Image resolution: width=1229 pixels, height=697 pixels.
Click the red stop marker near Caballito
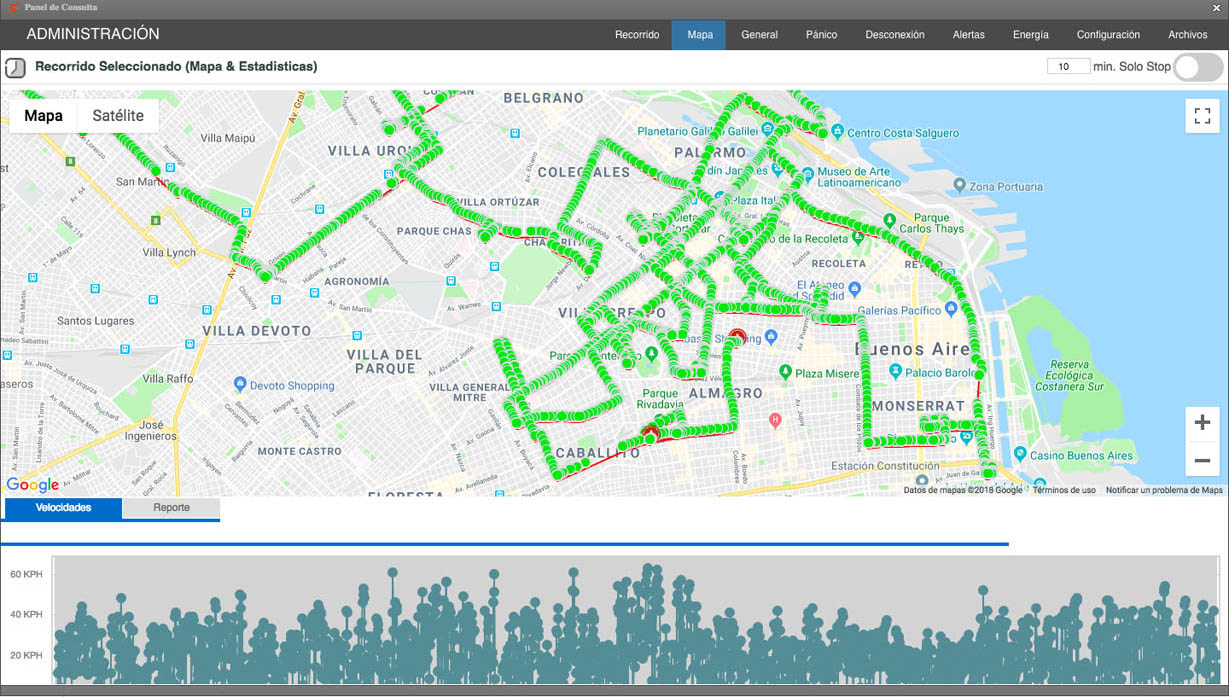point(650,433)
